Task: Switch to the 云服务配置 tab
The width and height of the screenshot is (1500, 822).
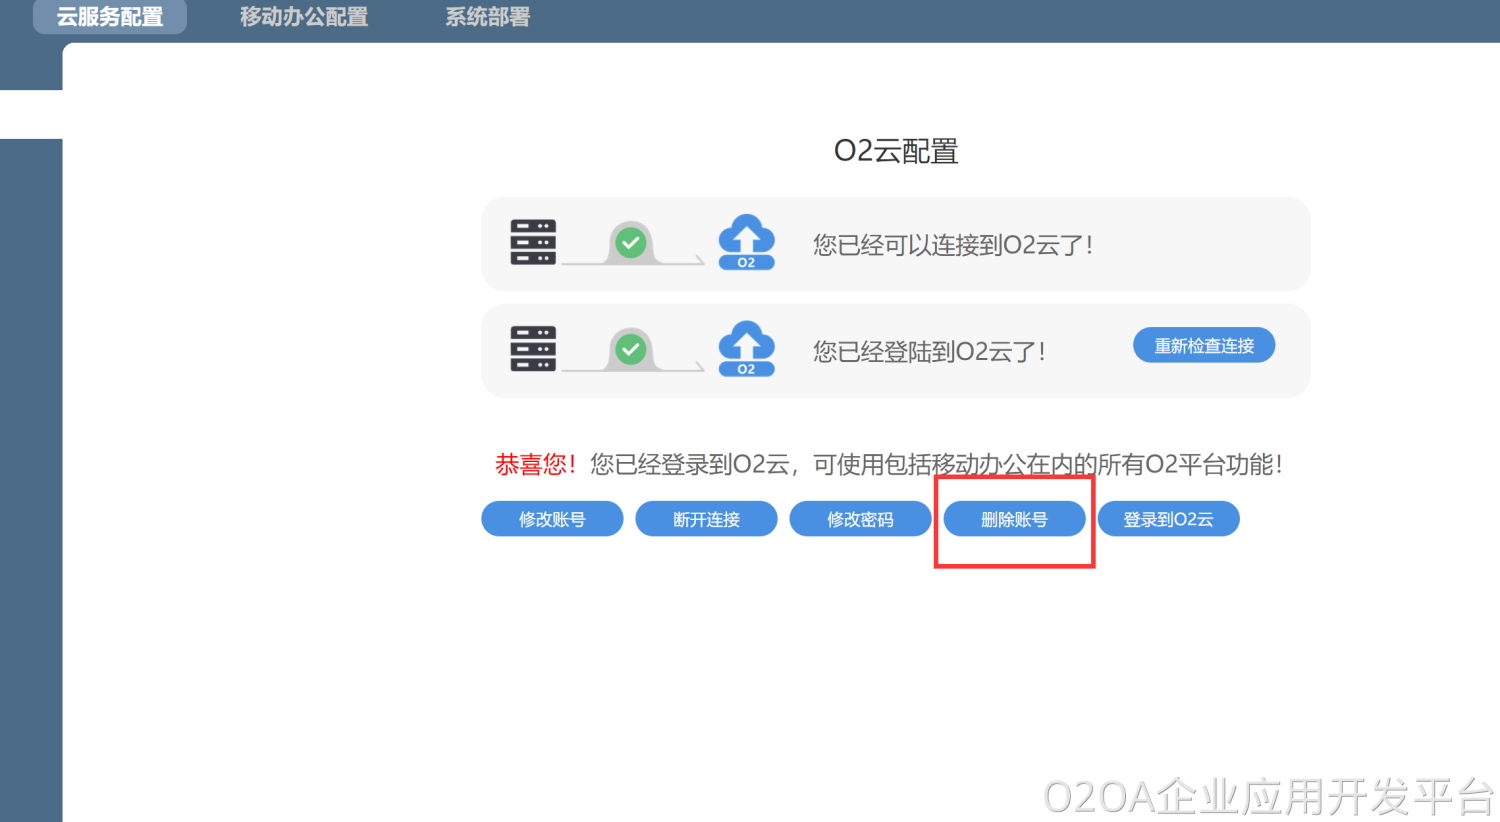Action: tap(110, 17)
